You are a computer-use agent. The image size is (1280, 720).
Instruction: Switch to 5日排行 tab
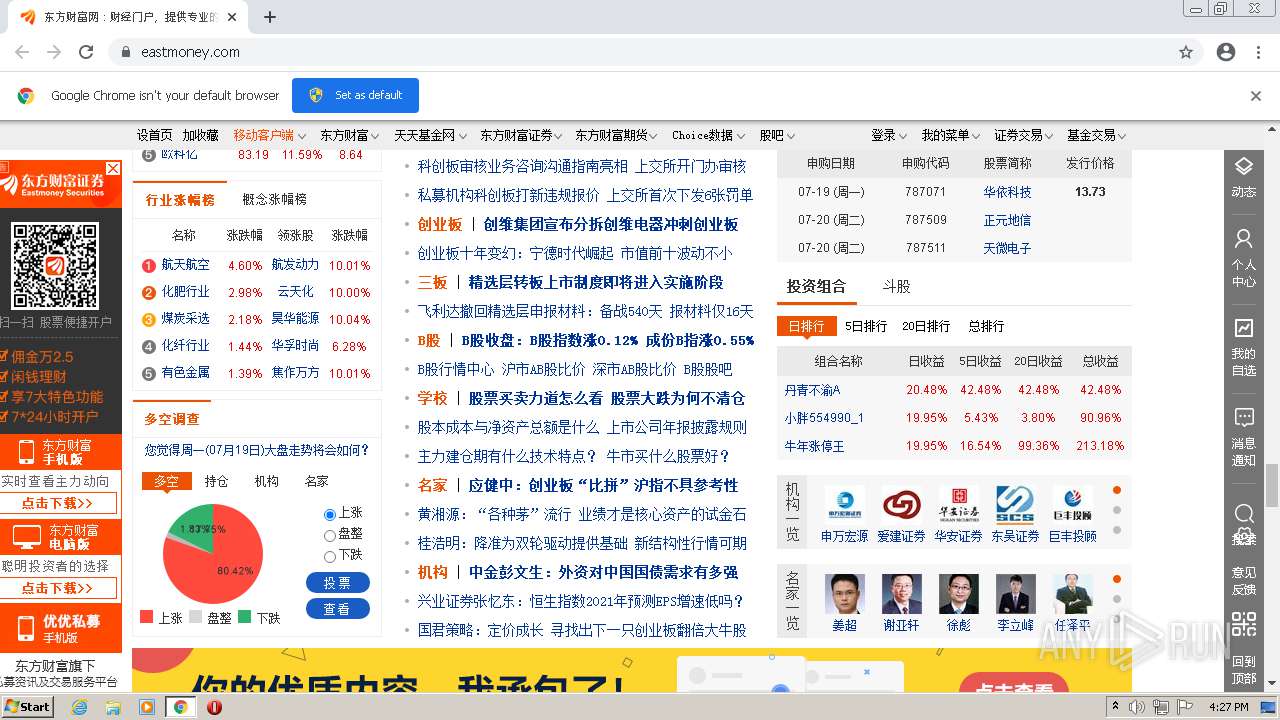coord(866,326)
